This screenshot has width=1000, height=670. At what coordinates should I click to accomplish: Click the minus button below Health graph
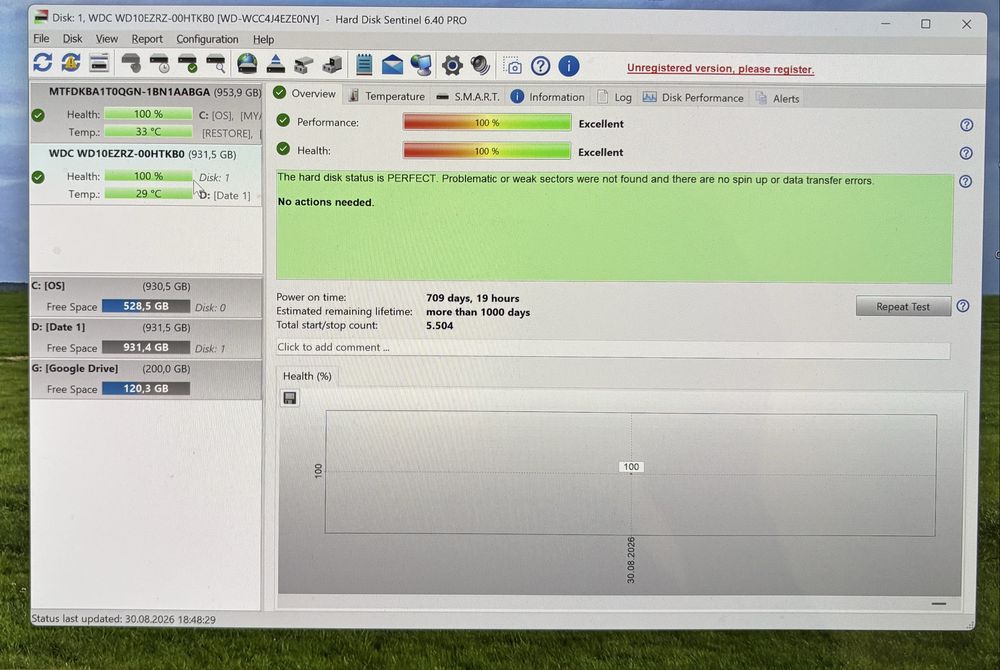click(x=938, y=603)
